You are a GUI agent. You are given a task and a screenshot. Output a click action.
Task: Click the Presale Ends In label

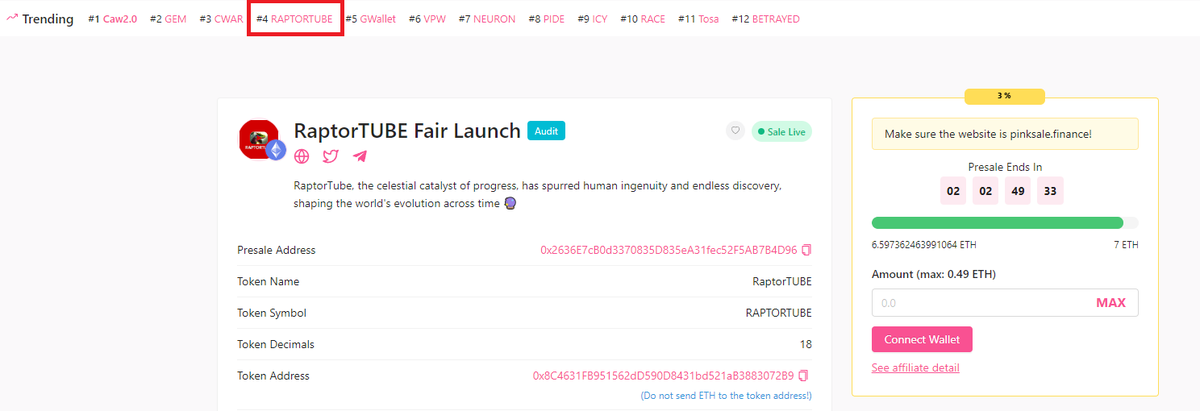[1005, 167]
